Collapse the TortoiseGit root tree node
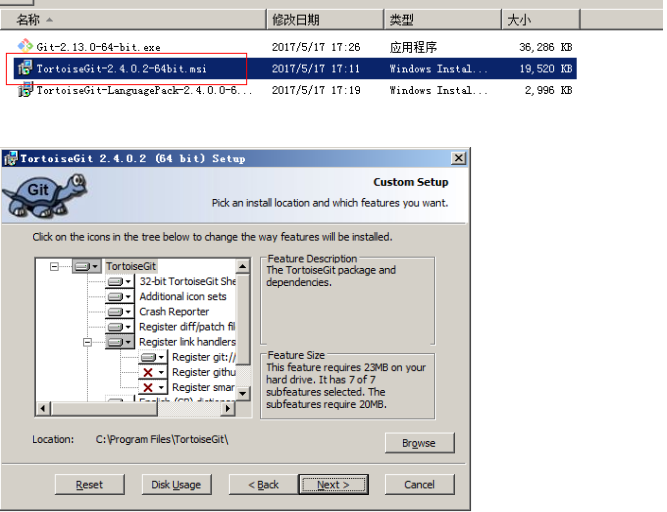Screen dimensions: 667x512 pyautogui.click(x=54, y=267)
